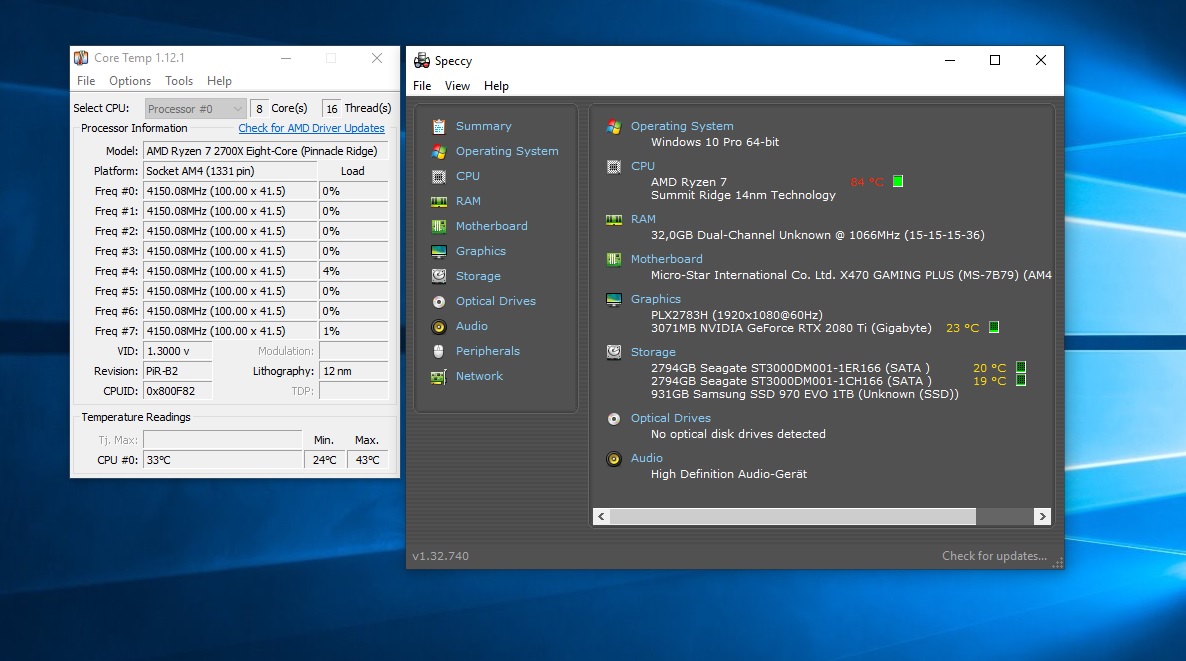Click the CPUID field 0x800F82
The image size is (1186, 661).
tap(178, 391)
